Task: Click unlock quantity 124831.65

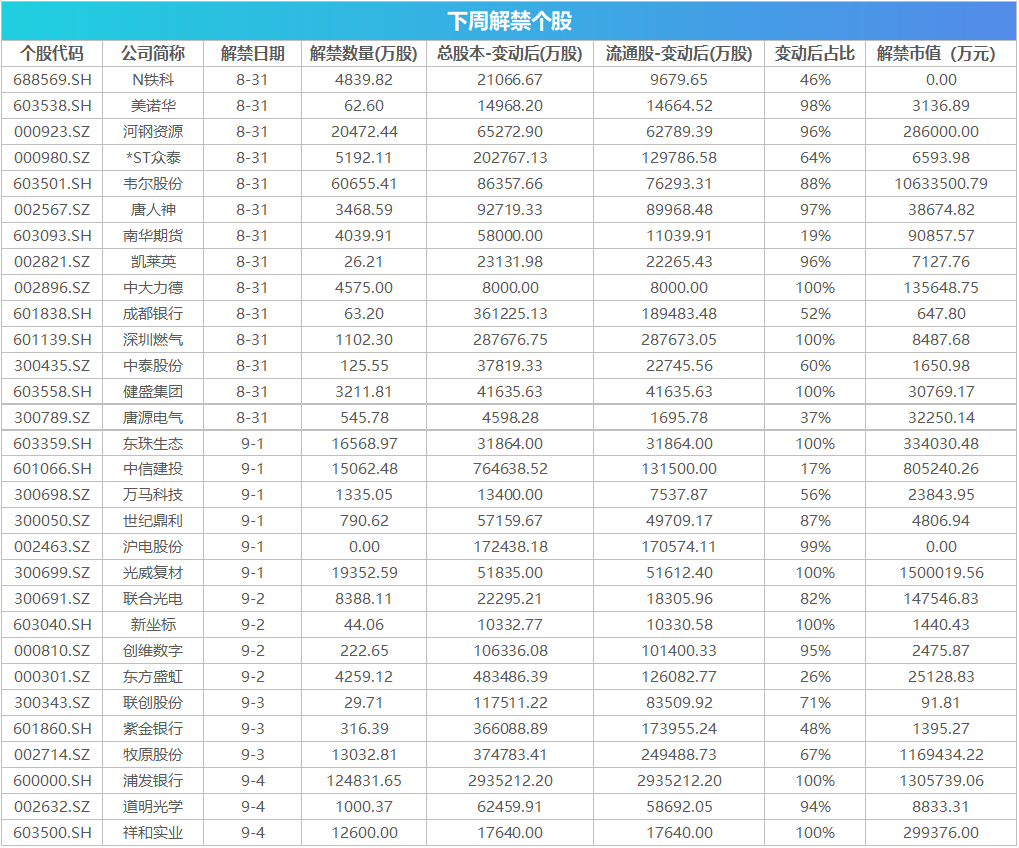Action: tap(364, 781)
